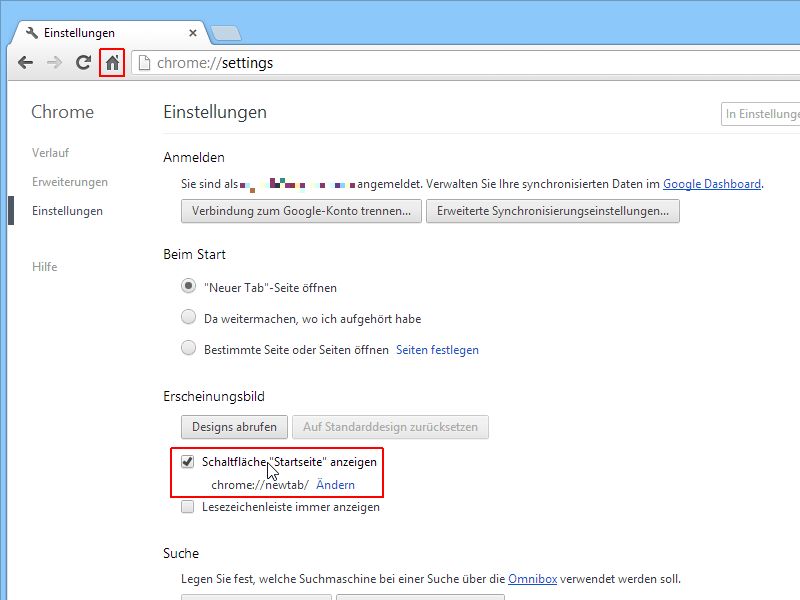
Task: Select "Neuer Tab"-Seite öffnen radio
Action: pyautogui.click(x=188, y=286)
